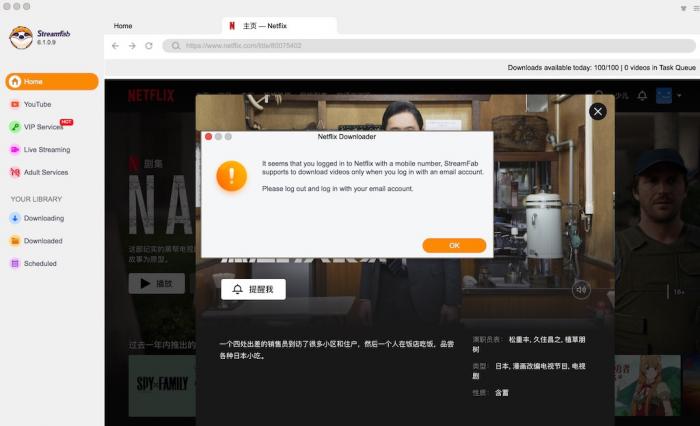The height and width of the screenshot is (426, 700).
Task: Open Netflix notifications bell icon
Action: coord(642,96)
